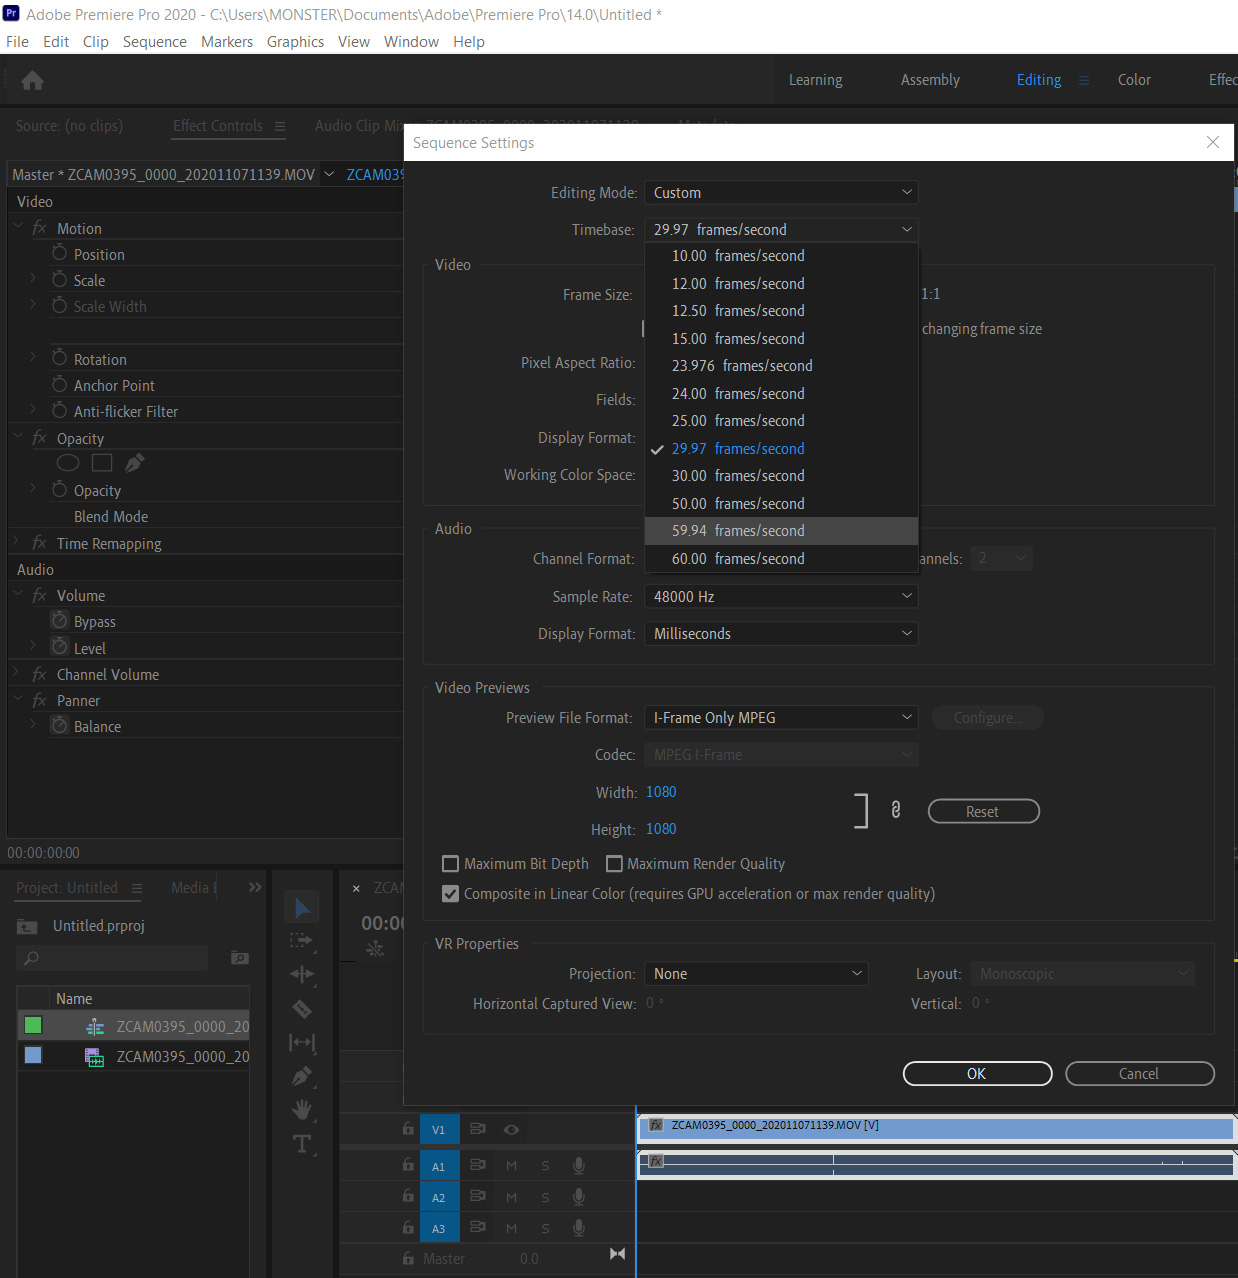
Task: Toggle animation stopwatch for Balance
Action: pyautogui.click(x=60, y=725)
